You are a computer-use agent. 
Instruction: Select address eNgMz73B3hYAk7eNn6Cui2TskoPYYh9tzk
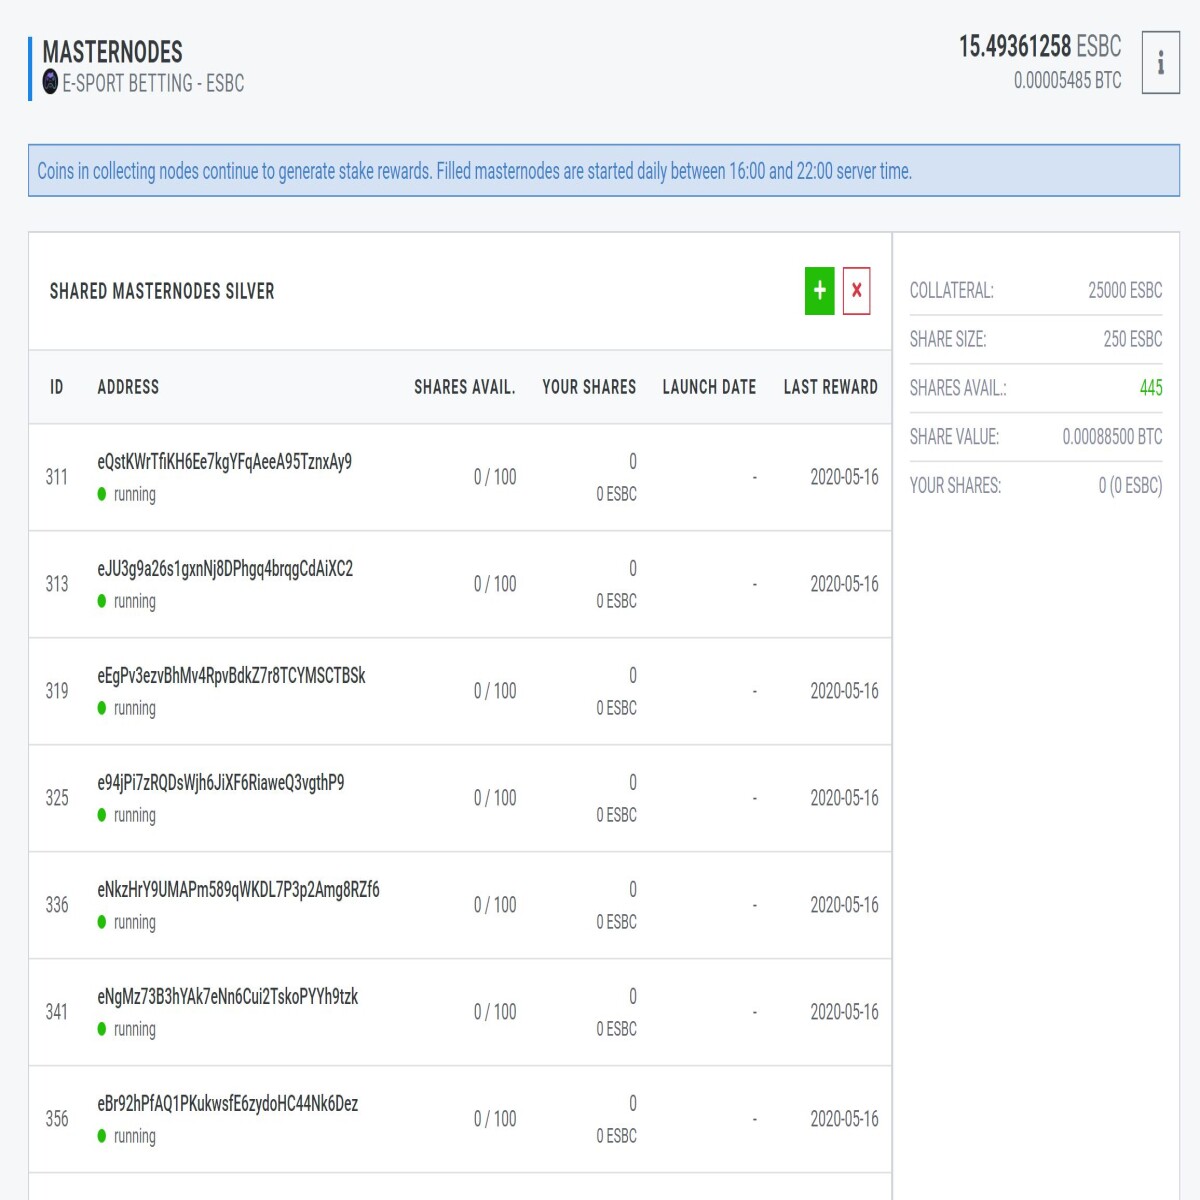pos(227,997)
